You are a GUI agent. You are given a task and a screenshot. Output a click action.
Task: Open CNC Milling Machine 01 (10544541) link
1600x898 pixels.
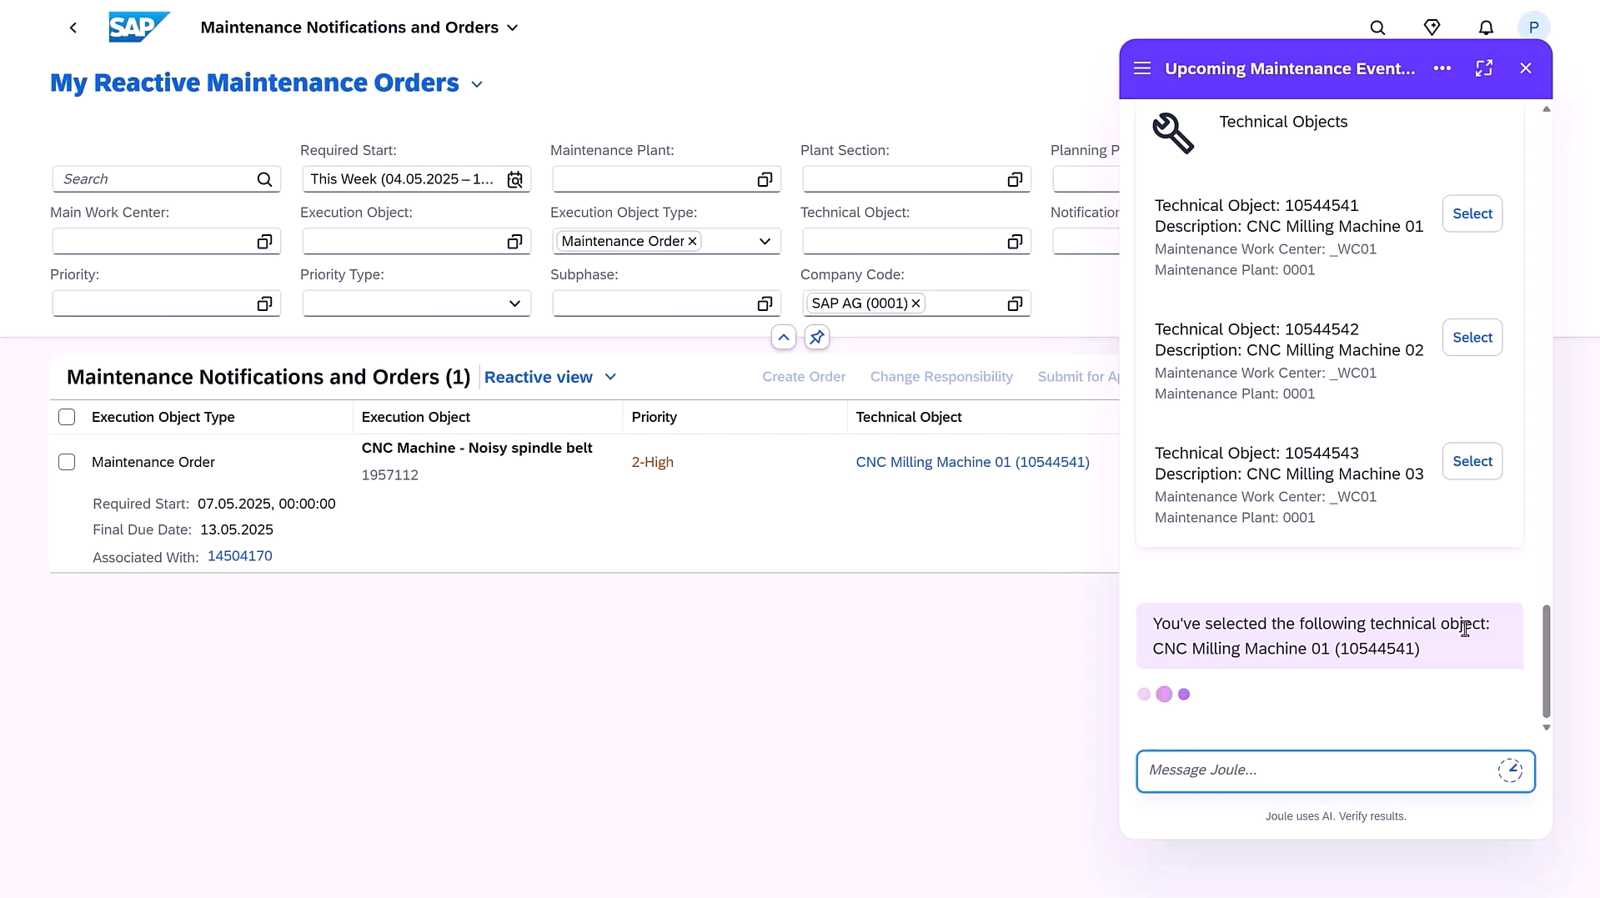pyautogui.click(x=972, y=462)
